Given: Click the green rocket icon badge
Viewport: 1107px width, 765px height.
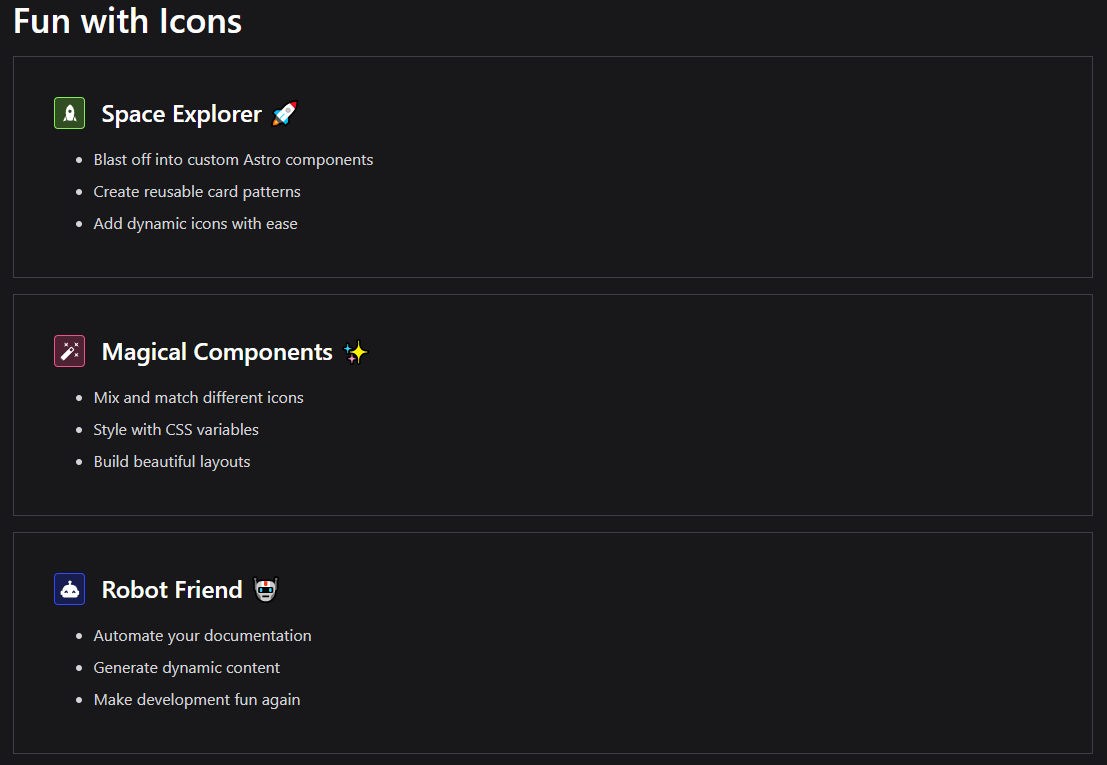Looking at the screenshot, I should point(69,113).
